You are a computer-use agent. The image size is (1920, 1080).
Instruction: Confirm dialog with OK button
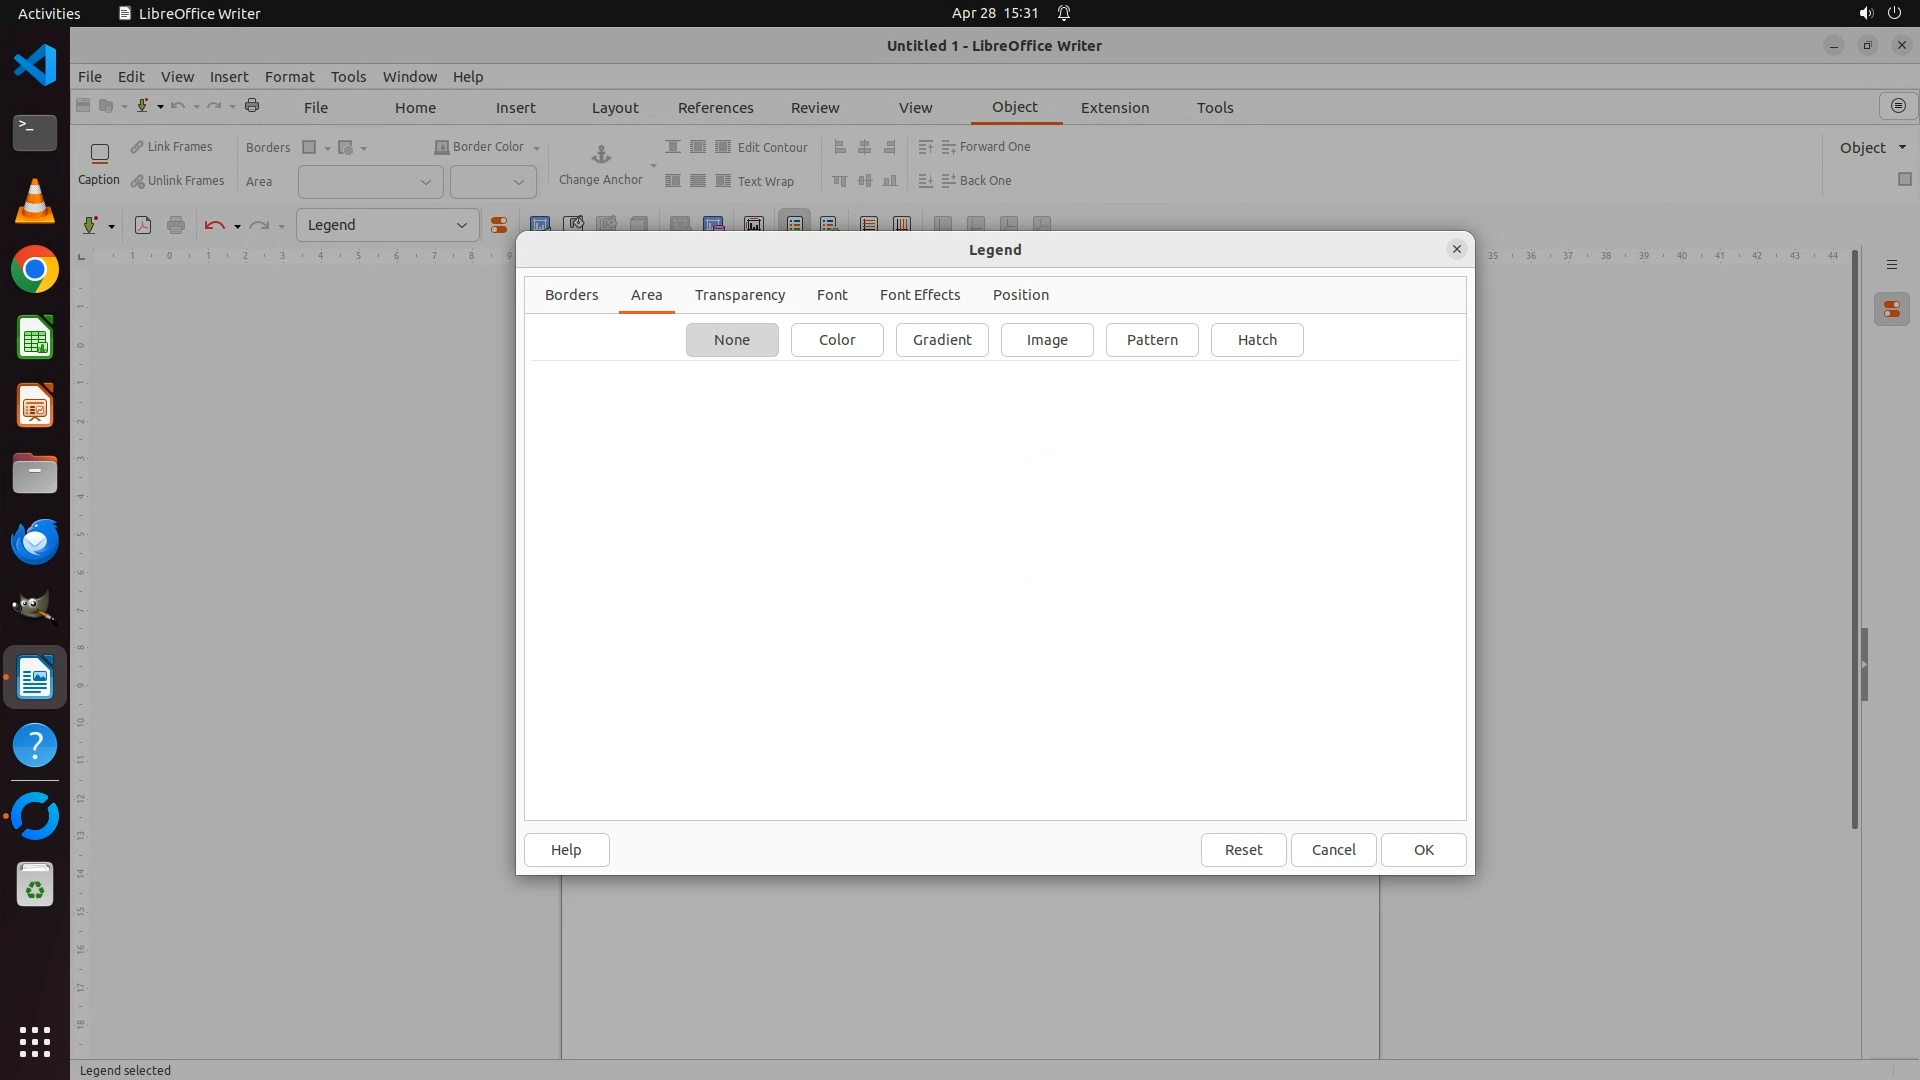coord(1422,850)
